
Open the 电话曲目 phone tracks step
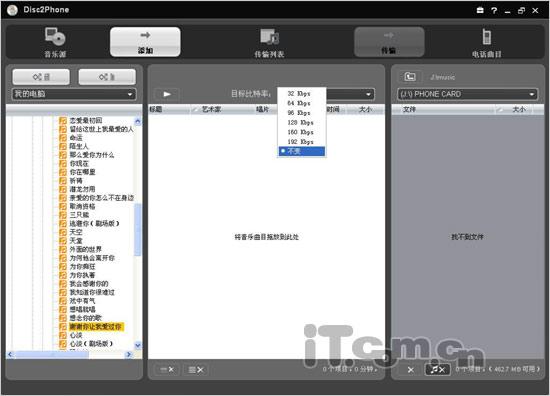pos(487,43)
